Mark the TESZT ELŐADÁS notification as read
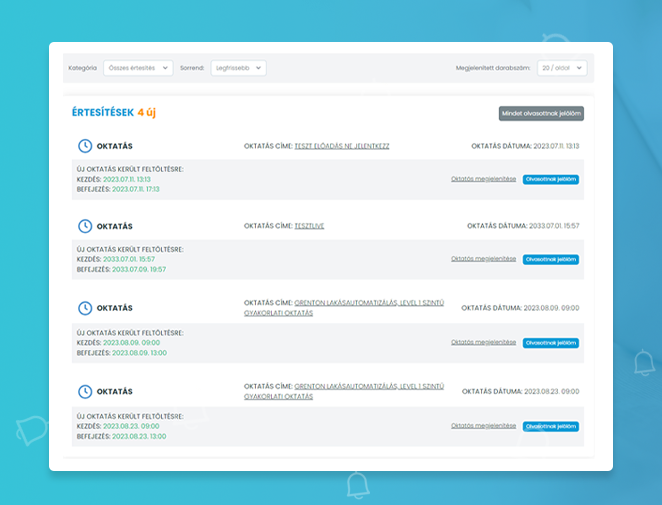The image size is (662, 505). [x=550, y=179]
